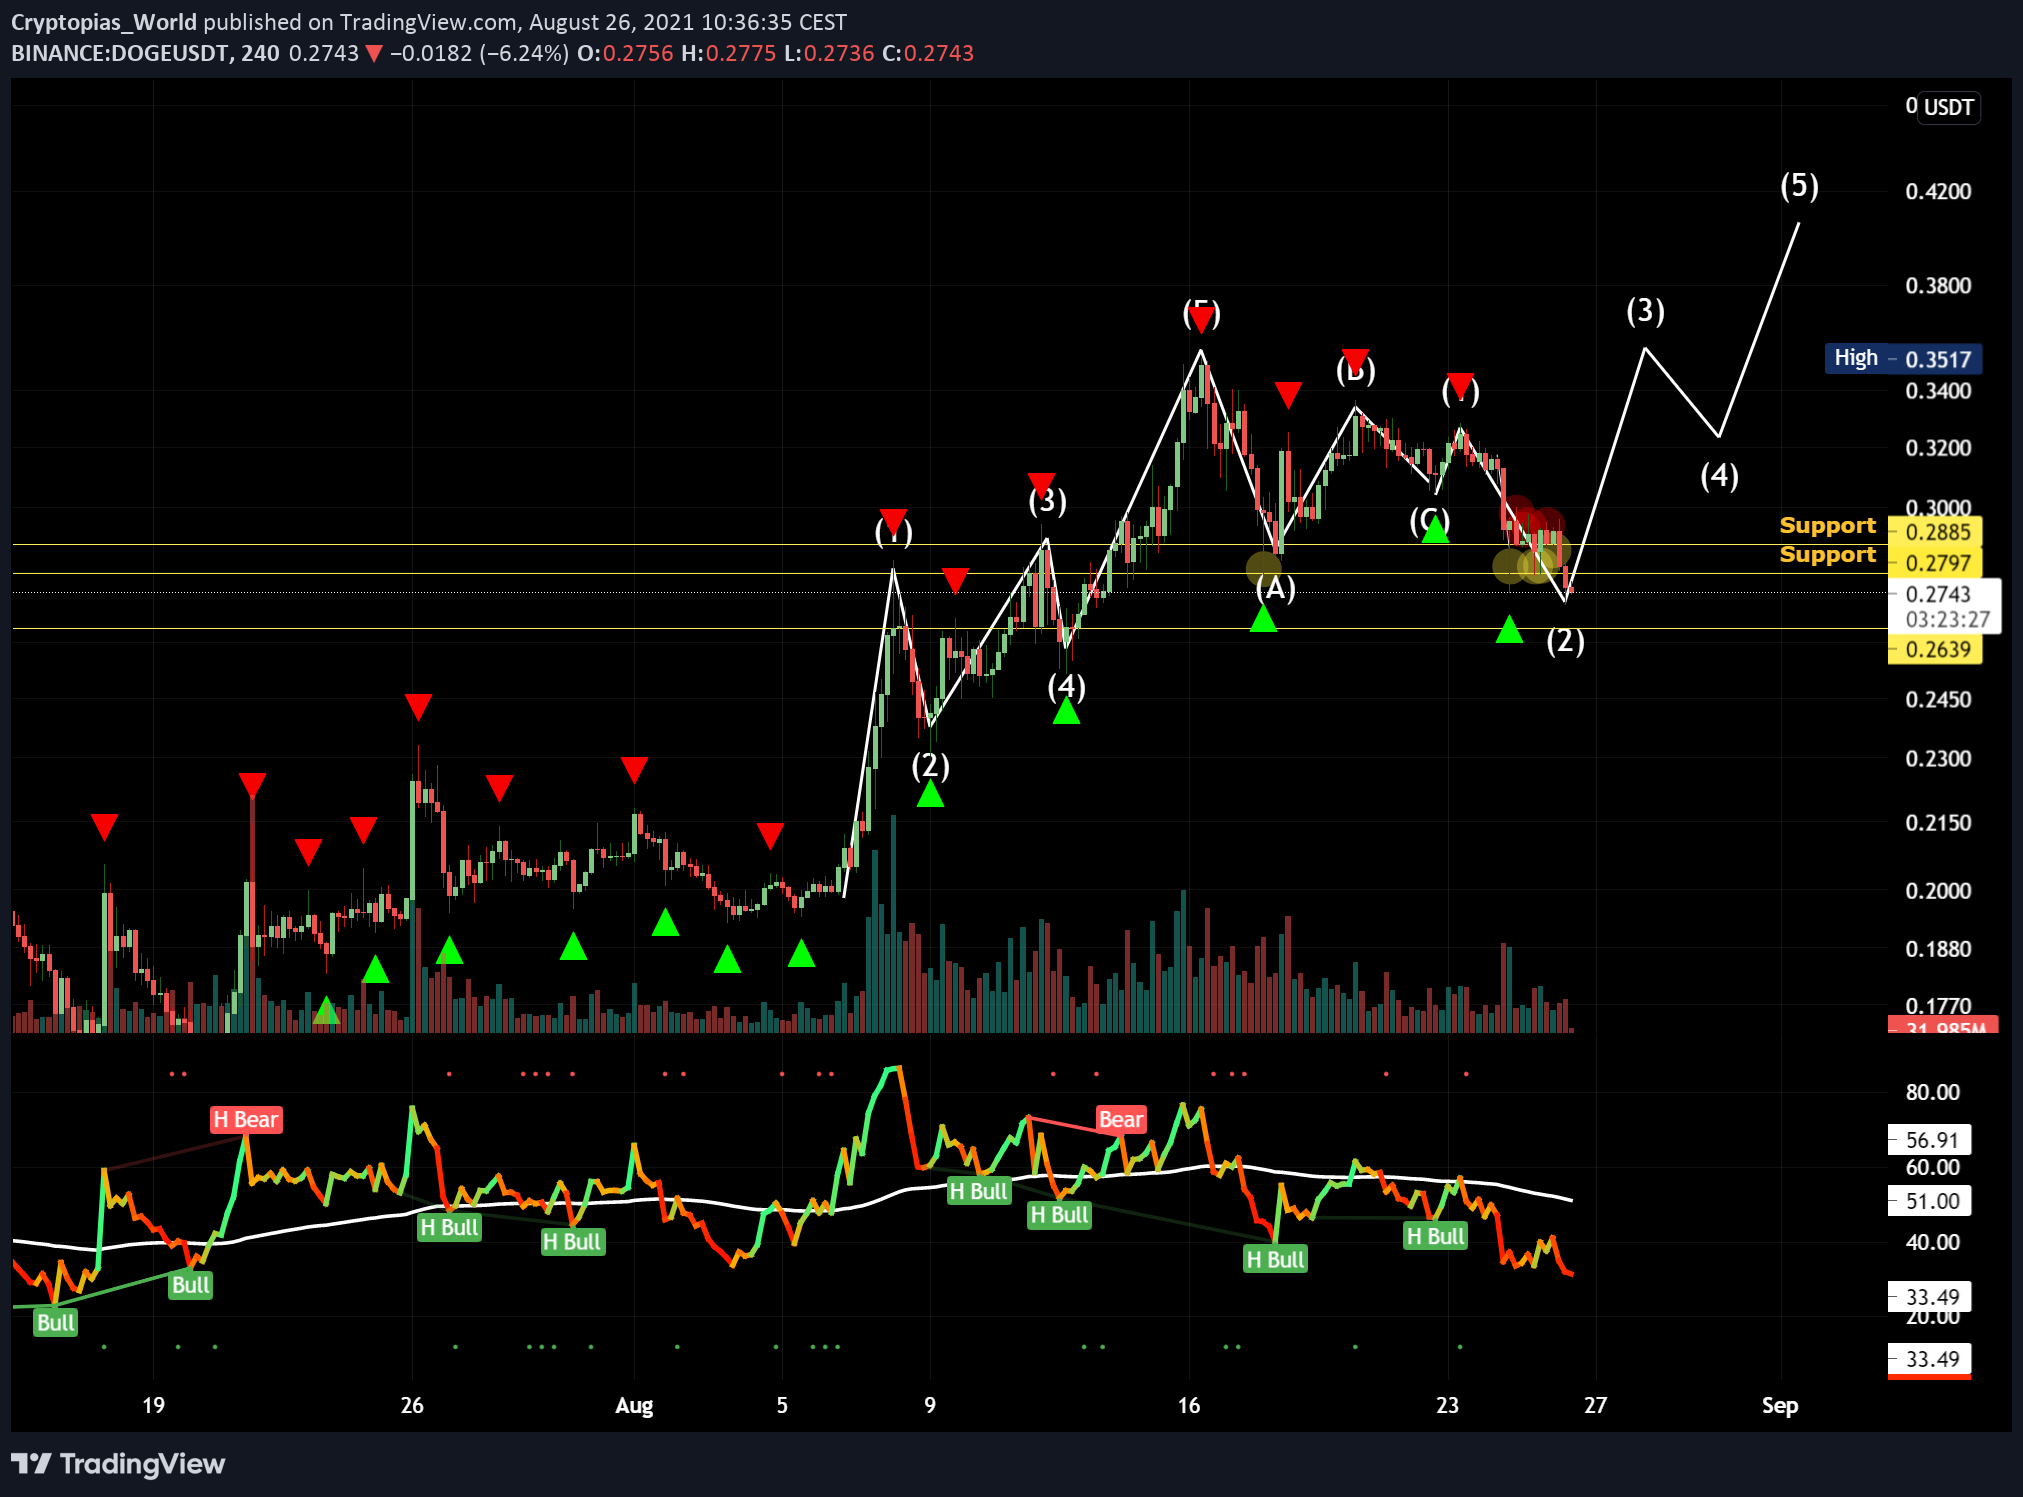Screen dimensions: 2023x1497
Task: Click the H Bear divergence label
Action: (x=246, y=1119)
